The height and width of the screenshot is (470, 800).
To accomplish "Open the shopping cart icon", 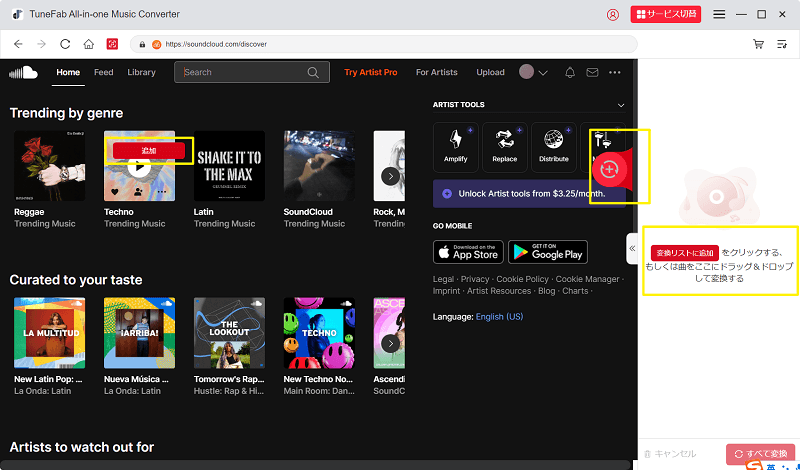I will pos(759,44).
